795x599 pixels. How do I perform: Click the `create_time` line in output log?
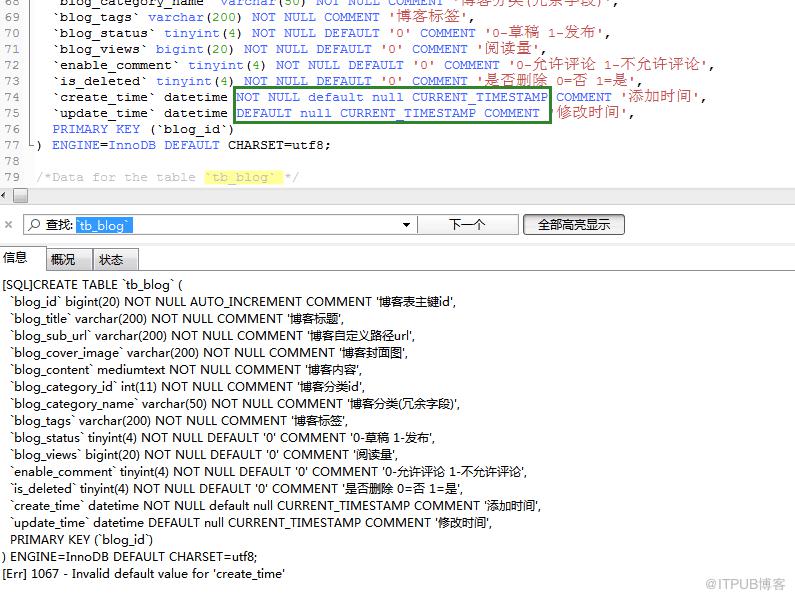pos(276,506)
